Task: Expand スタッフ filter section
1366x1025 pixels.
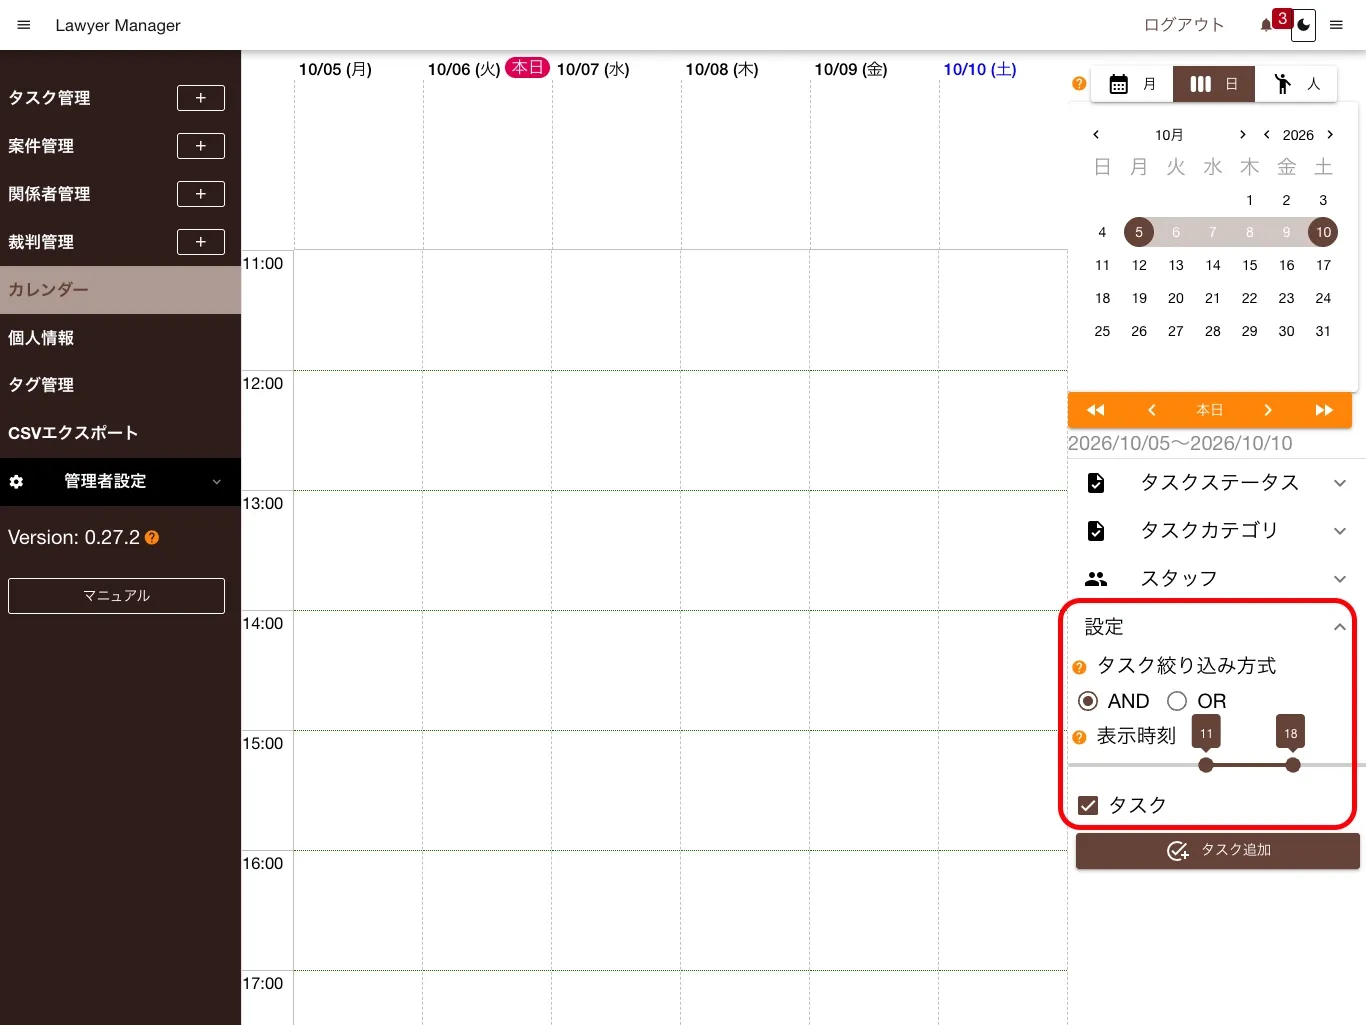Action: tap(1215, 579)
